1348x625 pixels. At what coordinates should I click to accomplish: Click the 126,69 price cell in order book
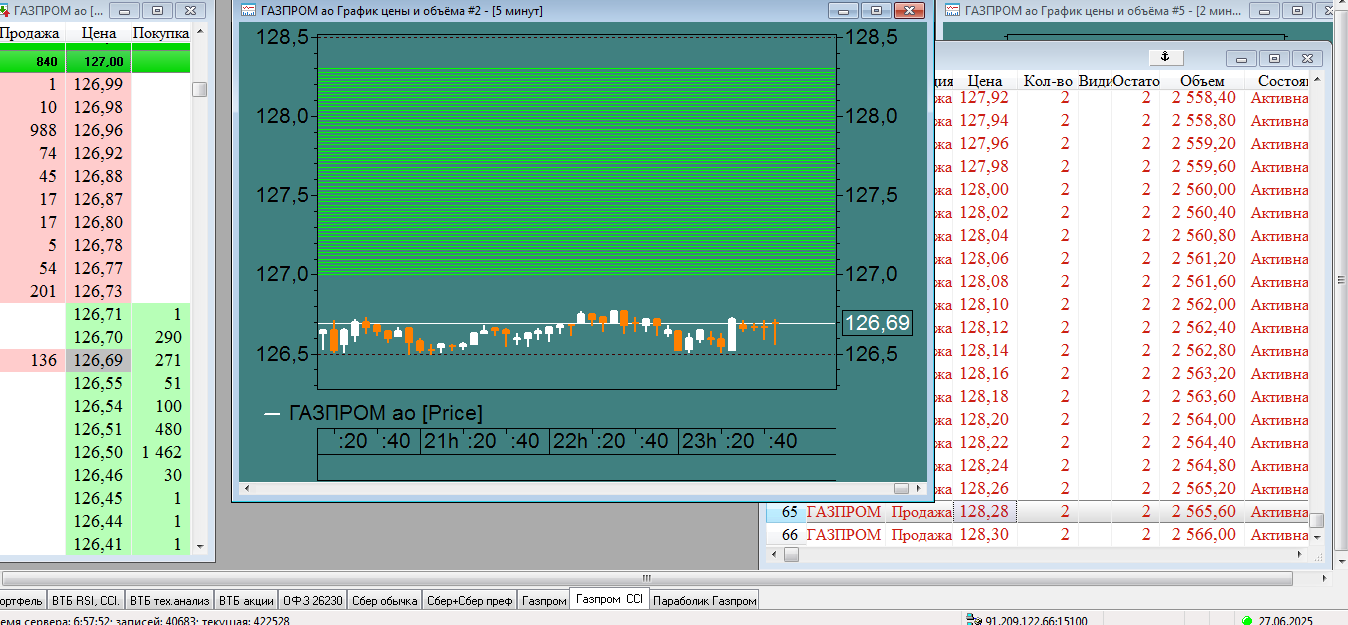click(x=98, y=360)
